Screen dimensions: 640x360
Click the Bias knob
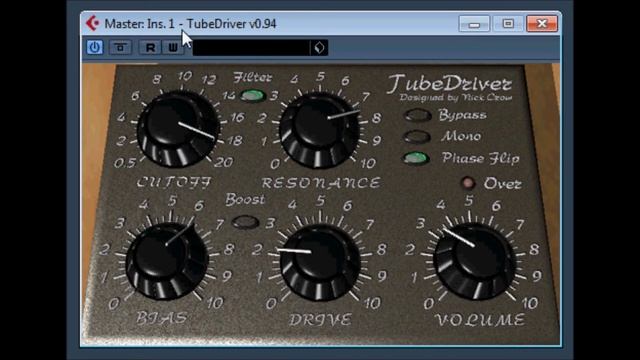[167, 261]
